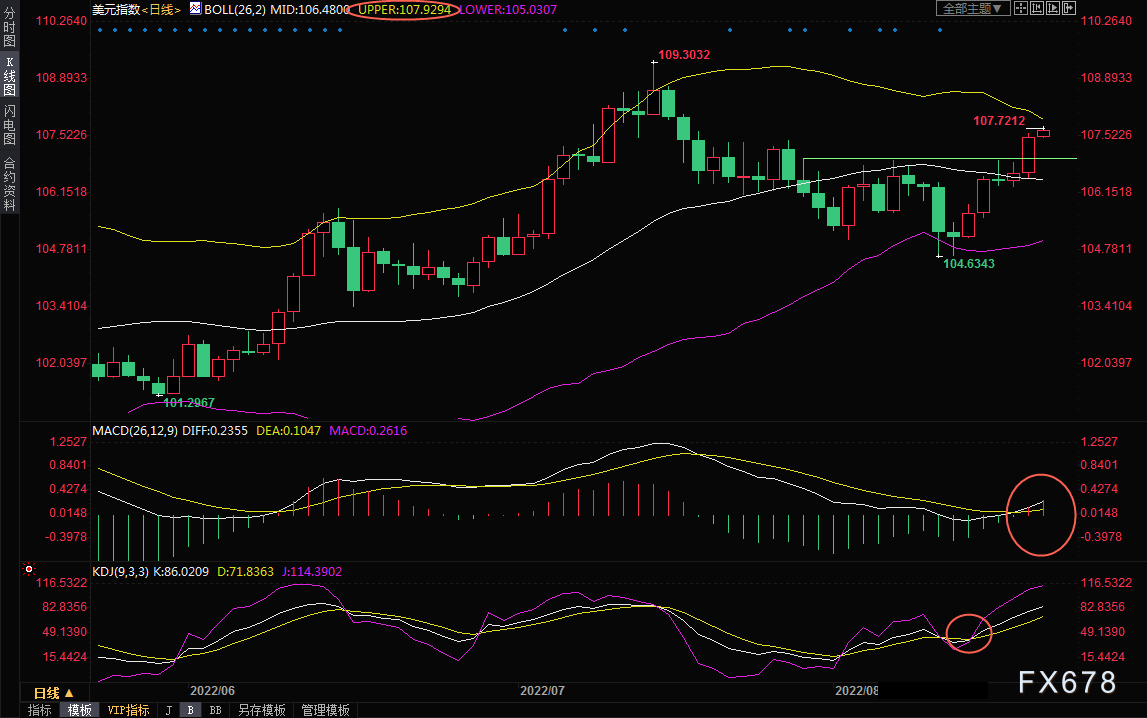1147x718 pixels.
Task: Click the crosshair cursor icon in top toolbar
Action: pos(1021,8)
